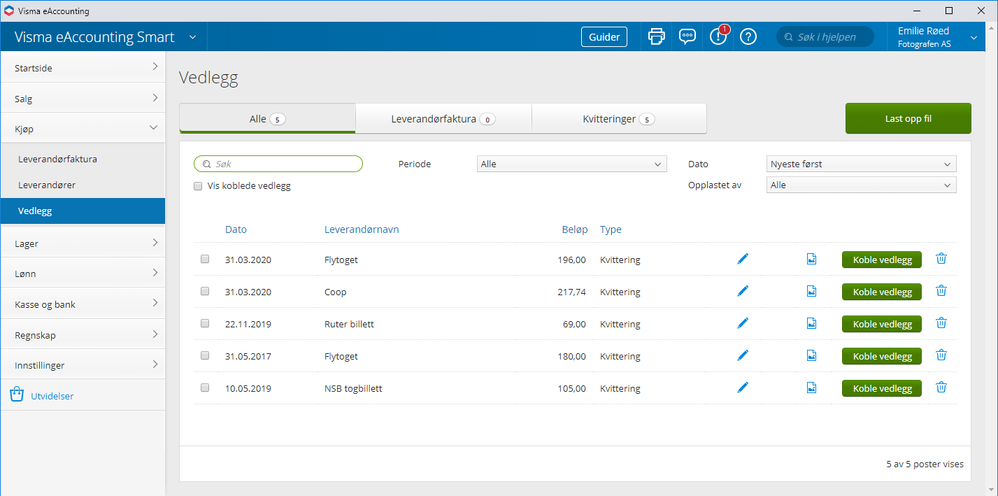Delete the Coop receipt with trash icon
Image resolution: width=998 pixels, height=496 pixels.
tap(941, 290)
